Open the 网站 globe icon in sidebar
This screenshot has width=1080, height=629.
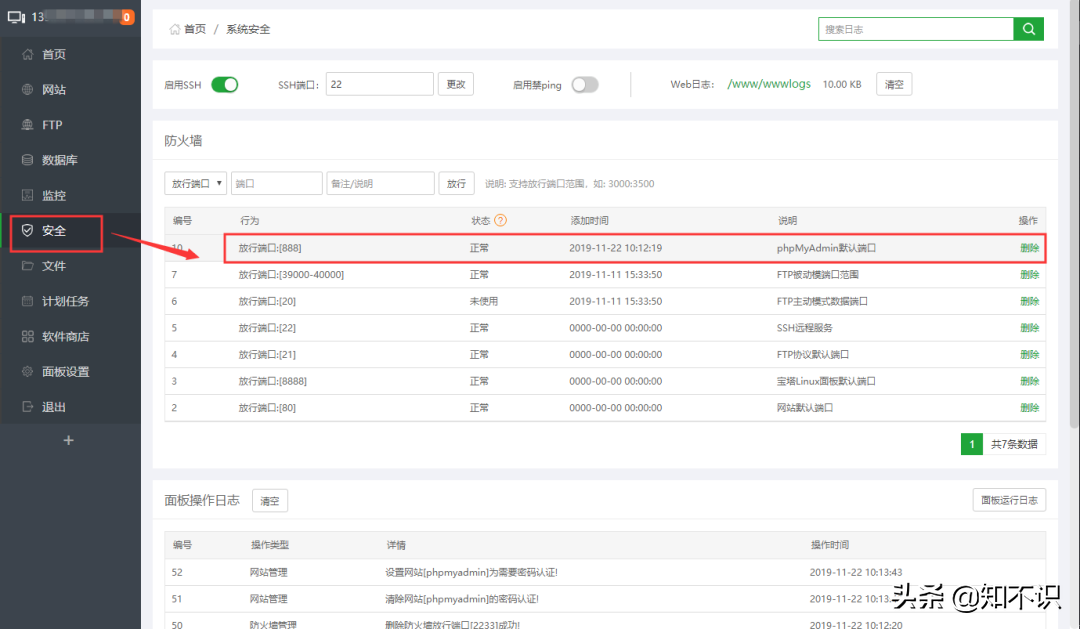pyautogui.click(x=28, y=90)
